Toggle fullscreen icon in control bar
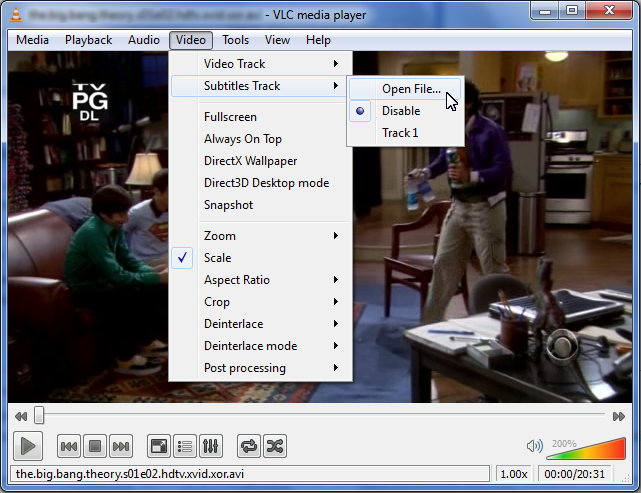This screenshot has width=641, height=493. tap(158, 446)
